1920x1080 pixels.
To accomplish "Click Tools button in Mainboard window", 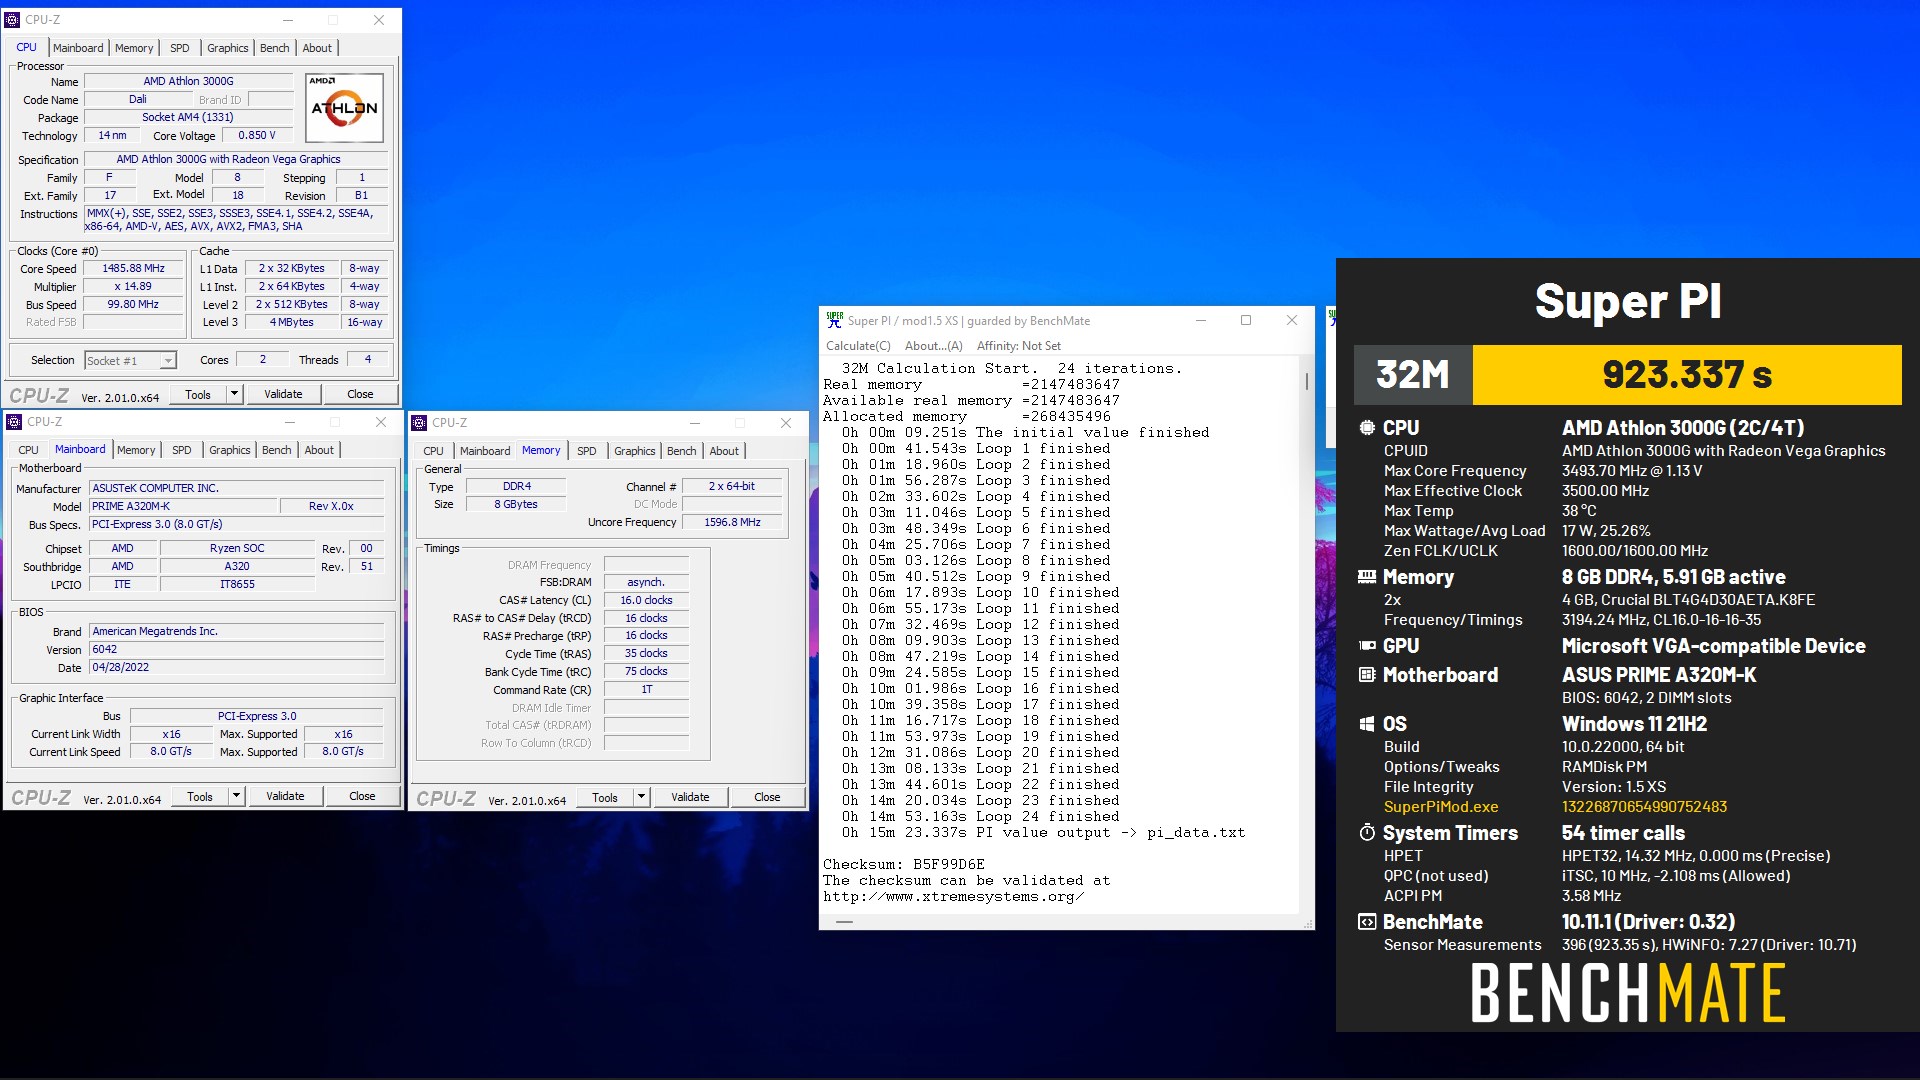I will [x=200, y=796].
